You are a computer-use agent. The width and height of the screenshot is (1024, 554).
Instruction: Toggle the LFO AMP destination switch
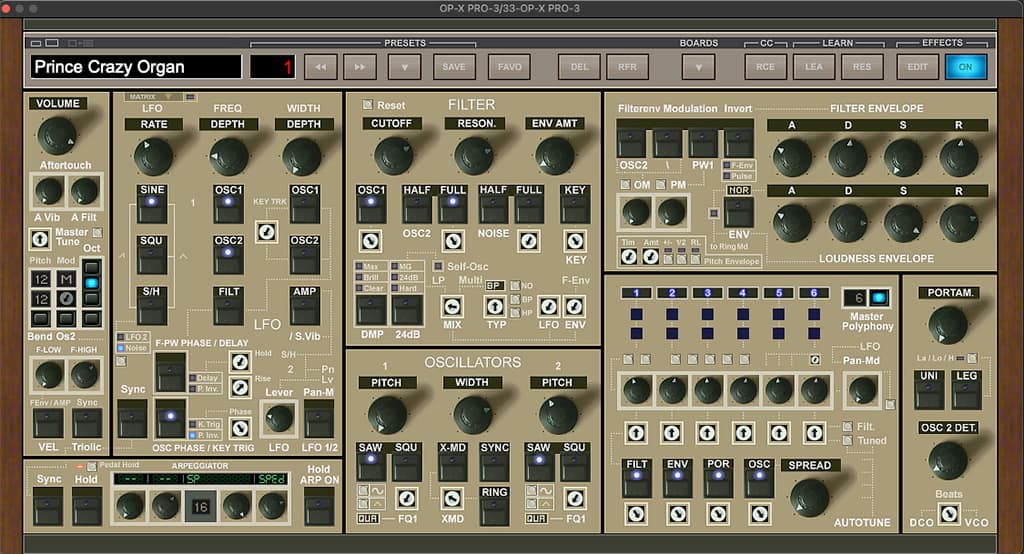(x=305, y=306)
